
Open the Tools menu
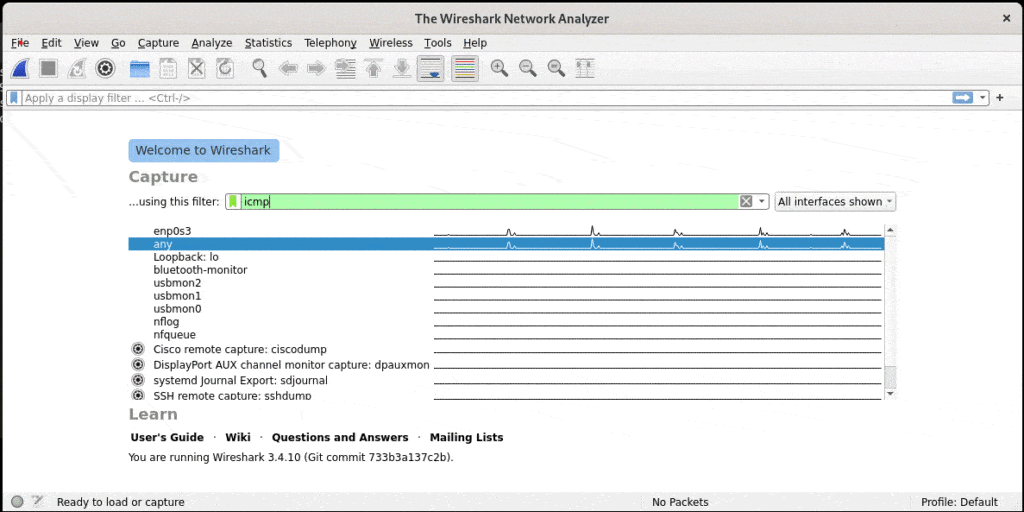(x=438, y=43)
